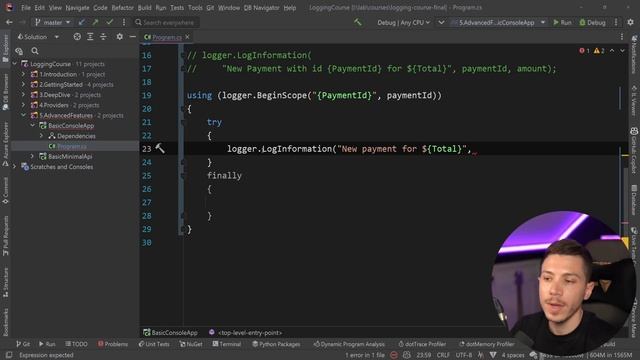Expand the Dependencies node

click(x=41, y=136)
